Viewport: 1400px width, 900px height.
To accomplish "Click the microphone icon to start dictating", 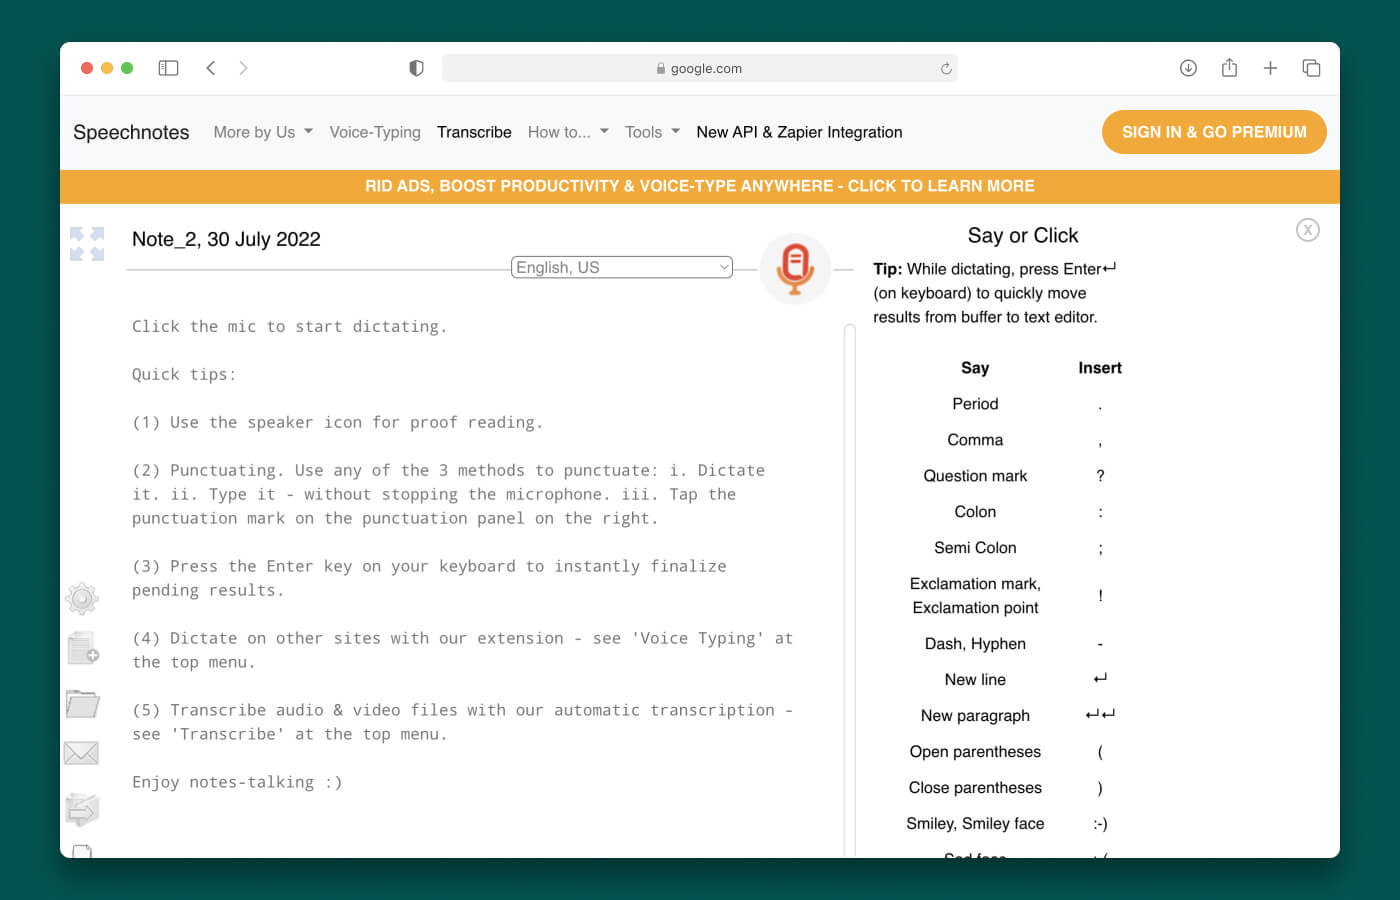I will coord(795,267).
